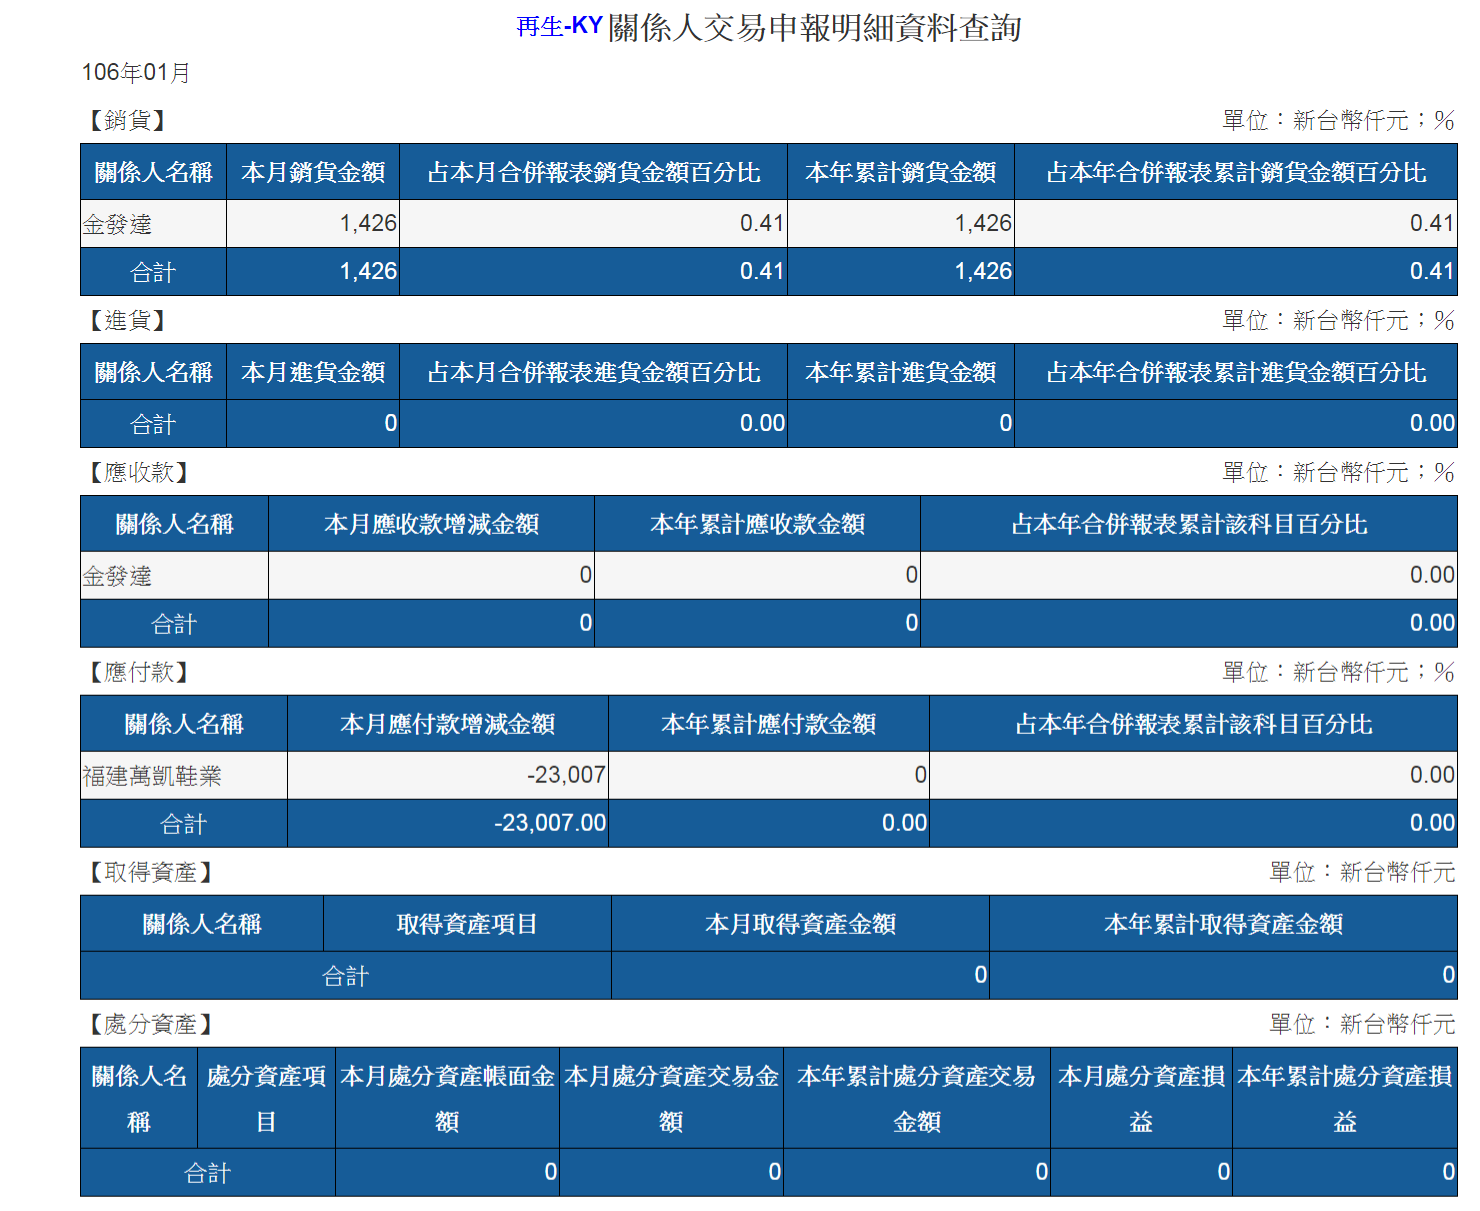The height and width of the screenshot is (1211, 1480).
Task: Click the 合計 row label in the 應收款 table
Action: point(174,624)
